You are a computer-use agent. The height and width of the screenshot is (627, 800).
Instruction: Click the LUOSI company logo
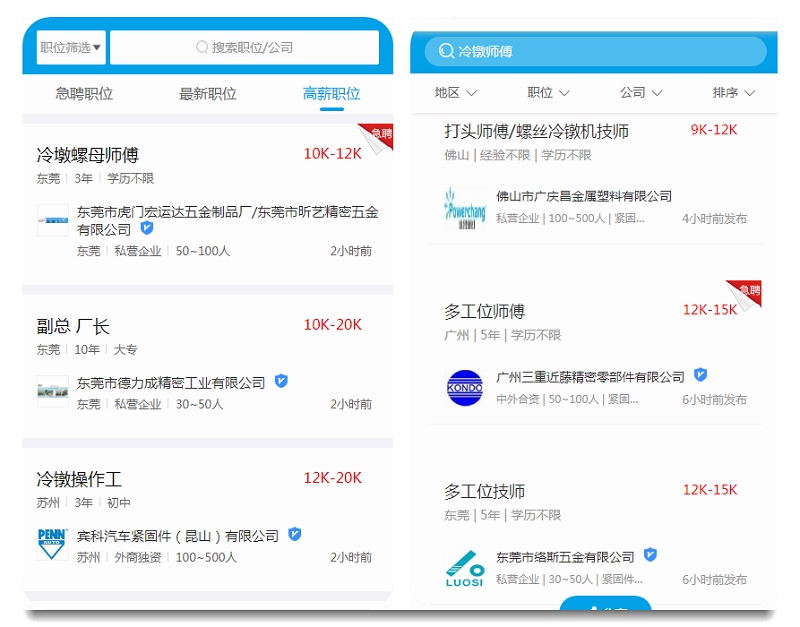point(463,566)
